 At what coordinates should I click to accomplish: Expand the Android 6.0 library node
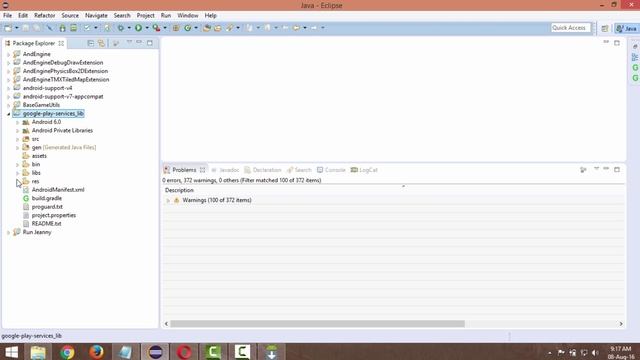(18, 122)
